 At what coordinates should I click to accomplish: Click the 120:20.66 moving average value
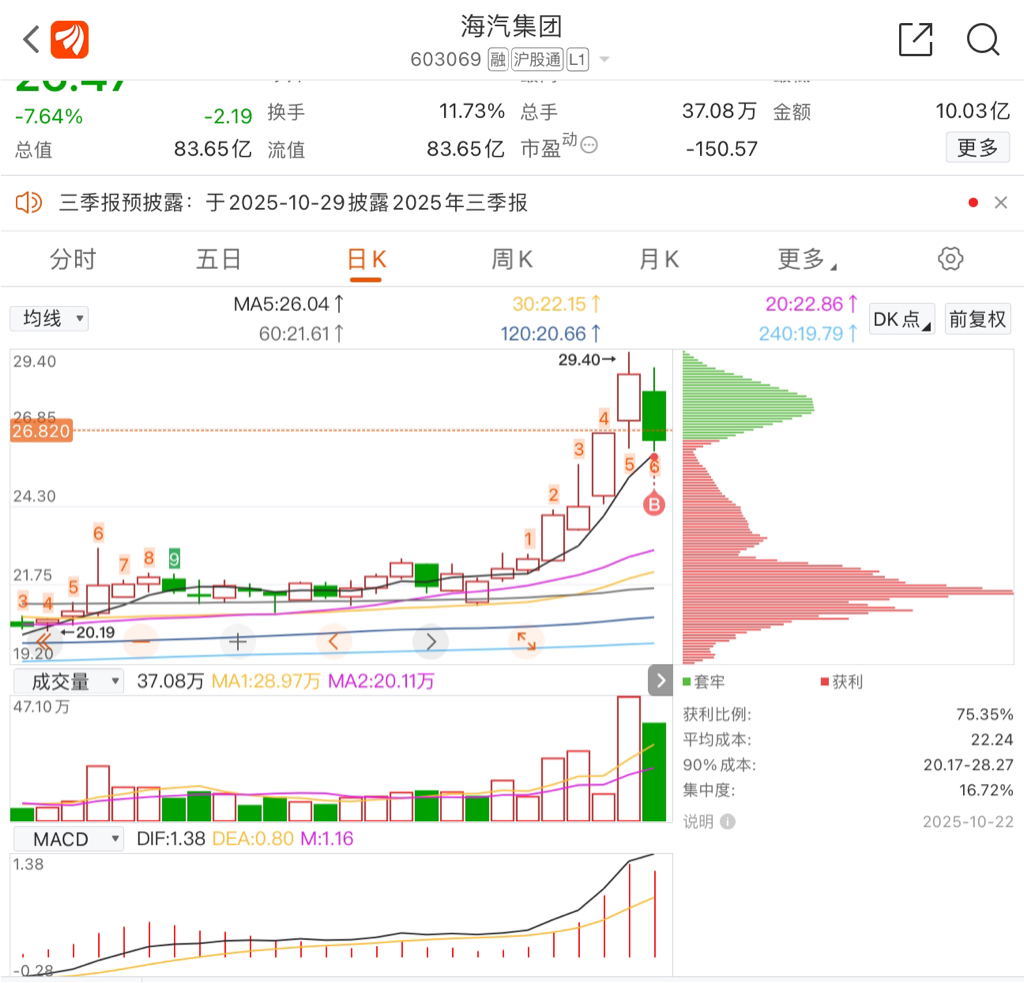point(550,334)
